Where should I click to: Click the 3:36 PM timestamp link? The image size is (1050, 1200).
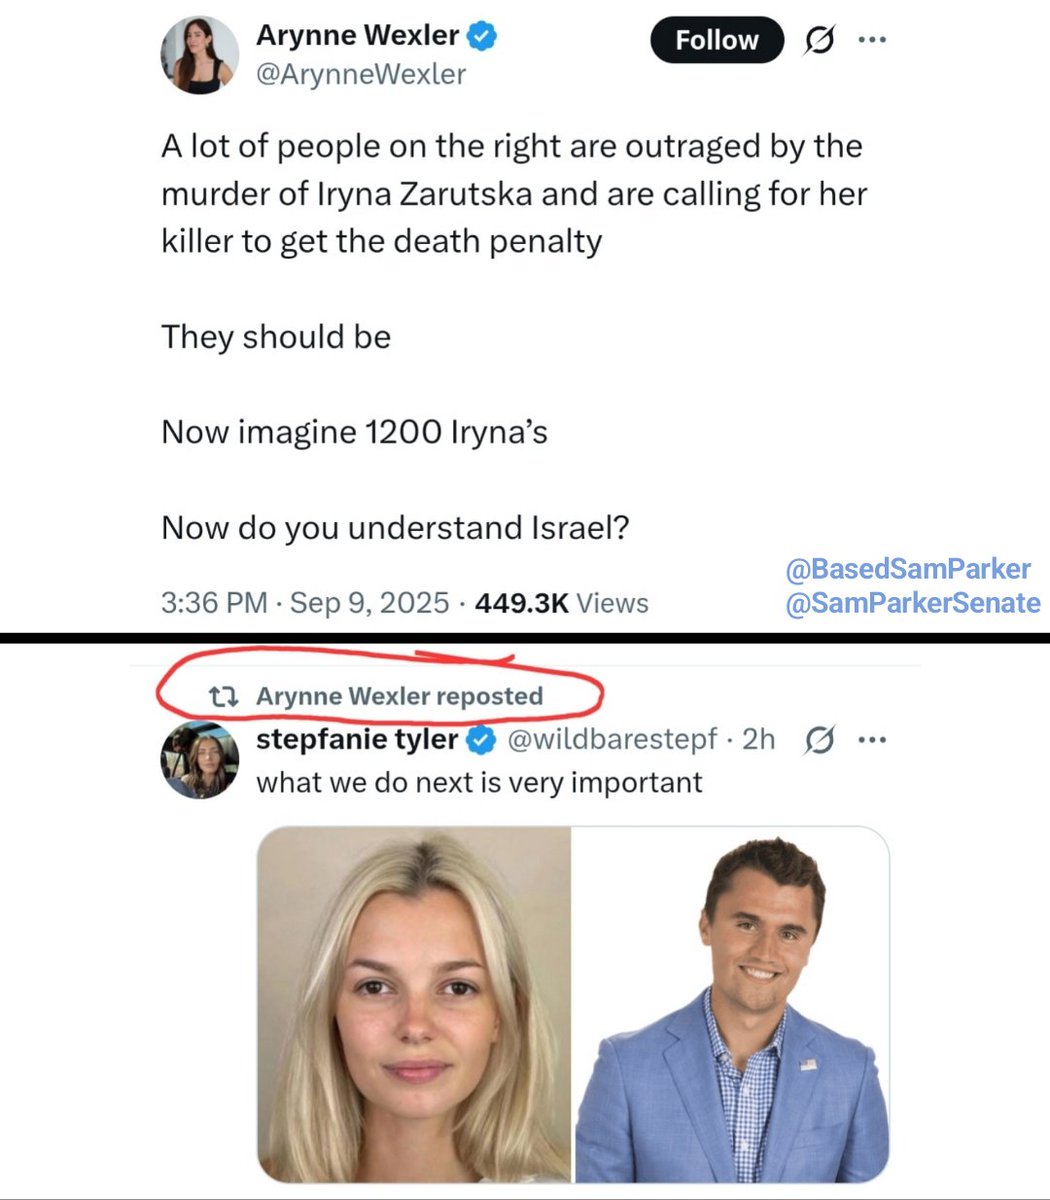tap(214, 603)
